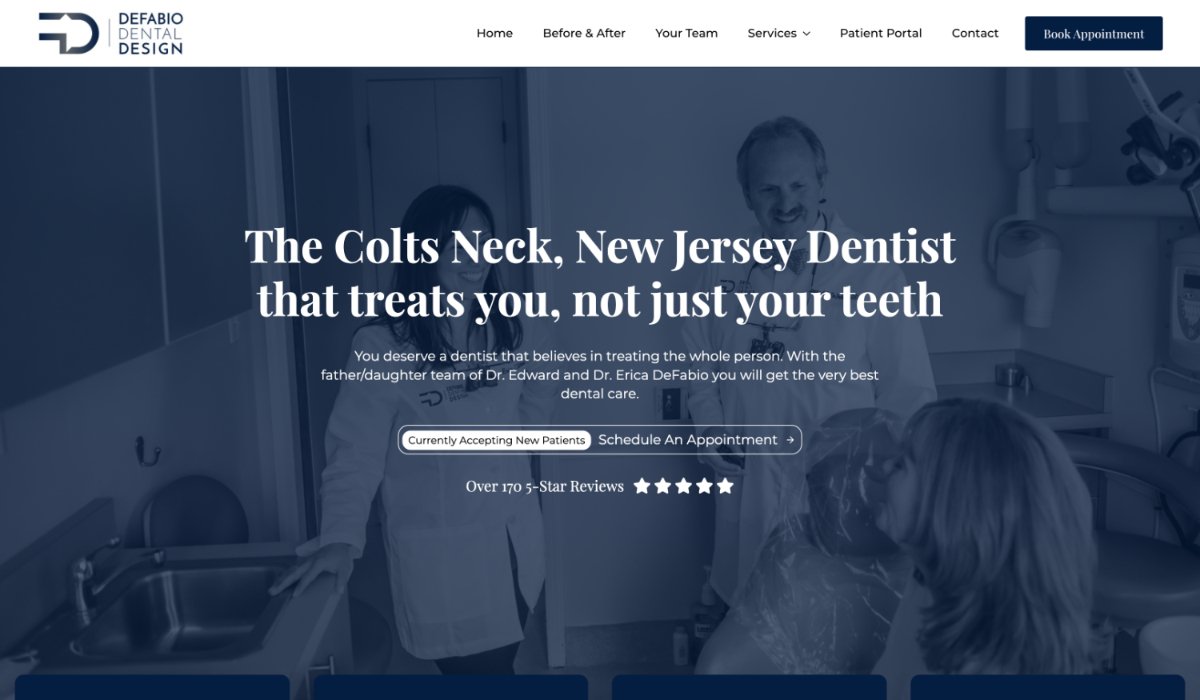1200x700 pixels.
Task: Open the Patient Portal link
Action: pos(881,33)
